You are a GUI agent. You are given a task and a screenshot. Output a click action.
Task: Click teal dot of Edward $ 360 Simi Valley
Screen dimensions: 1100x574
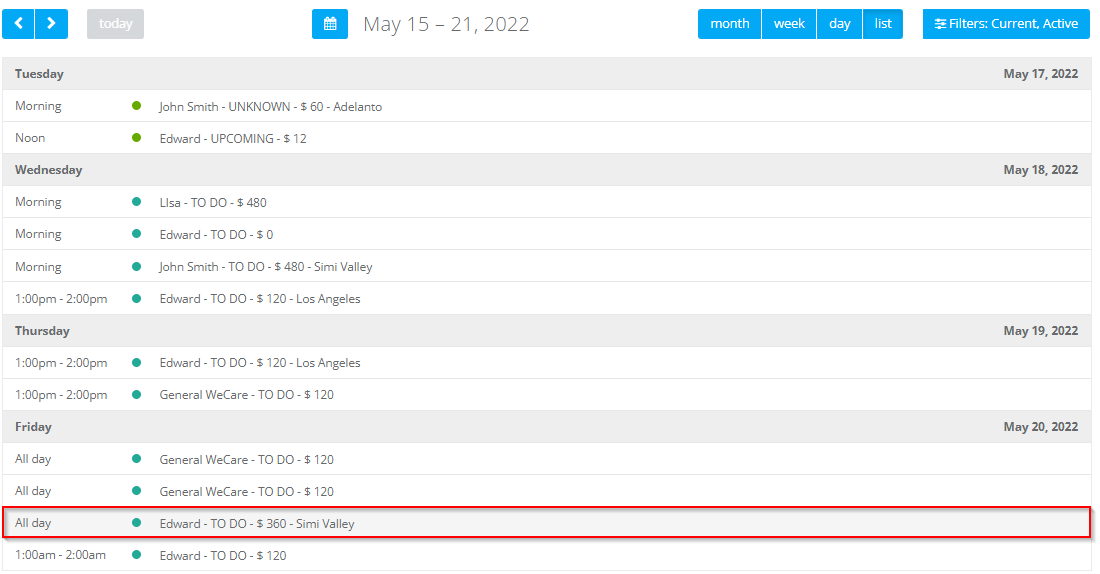[137, 523]
